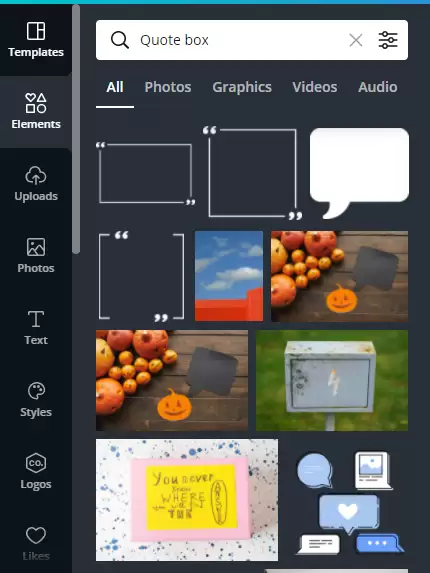Image resolution: width=430 pixels, height=573 pixels.
Task: Select the white speech bubble graphic
Action: (x=359, y=173)
